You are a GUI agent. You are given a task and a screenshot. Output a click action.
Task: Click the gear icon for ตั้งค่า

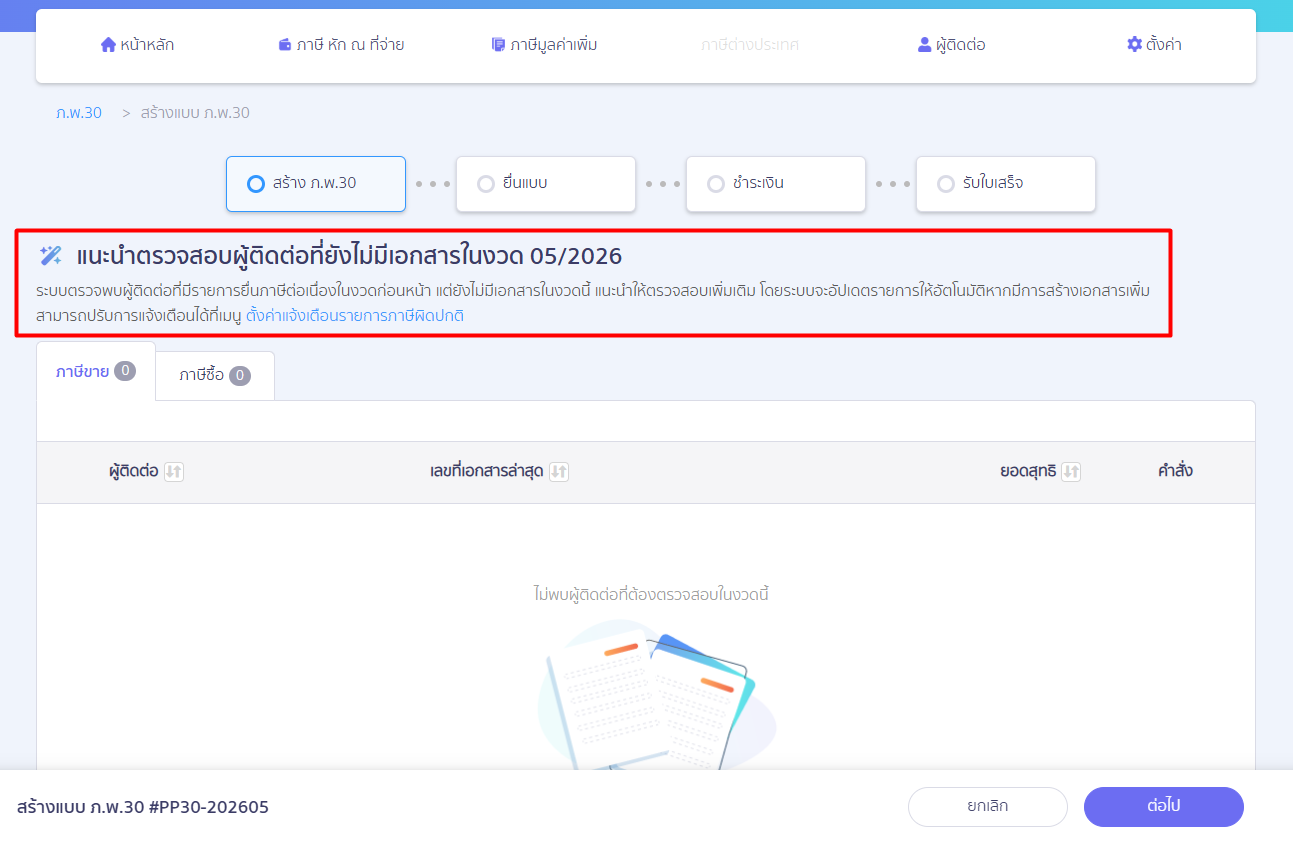point(1134,45)
